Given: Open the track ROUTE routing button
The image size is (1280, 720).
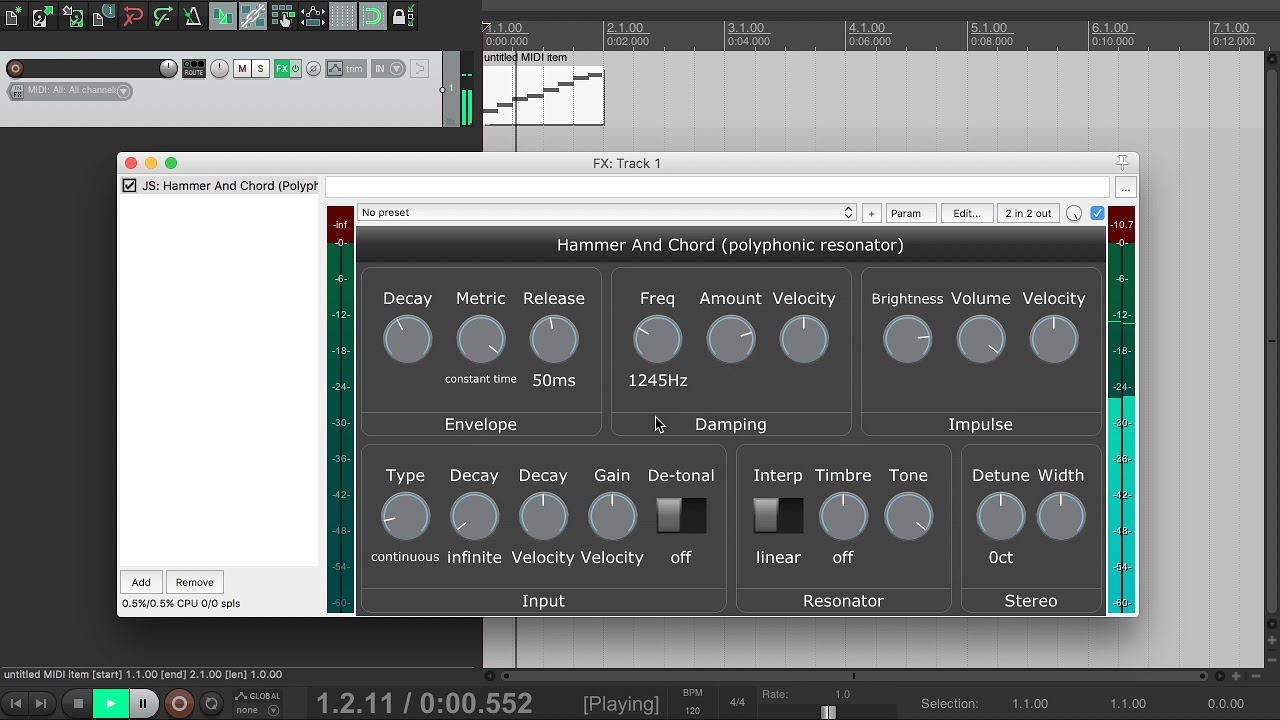Looking at the screenshot, I should (193, 68).
